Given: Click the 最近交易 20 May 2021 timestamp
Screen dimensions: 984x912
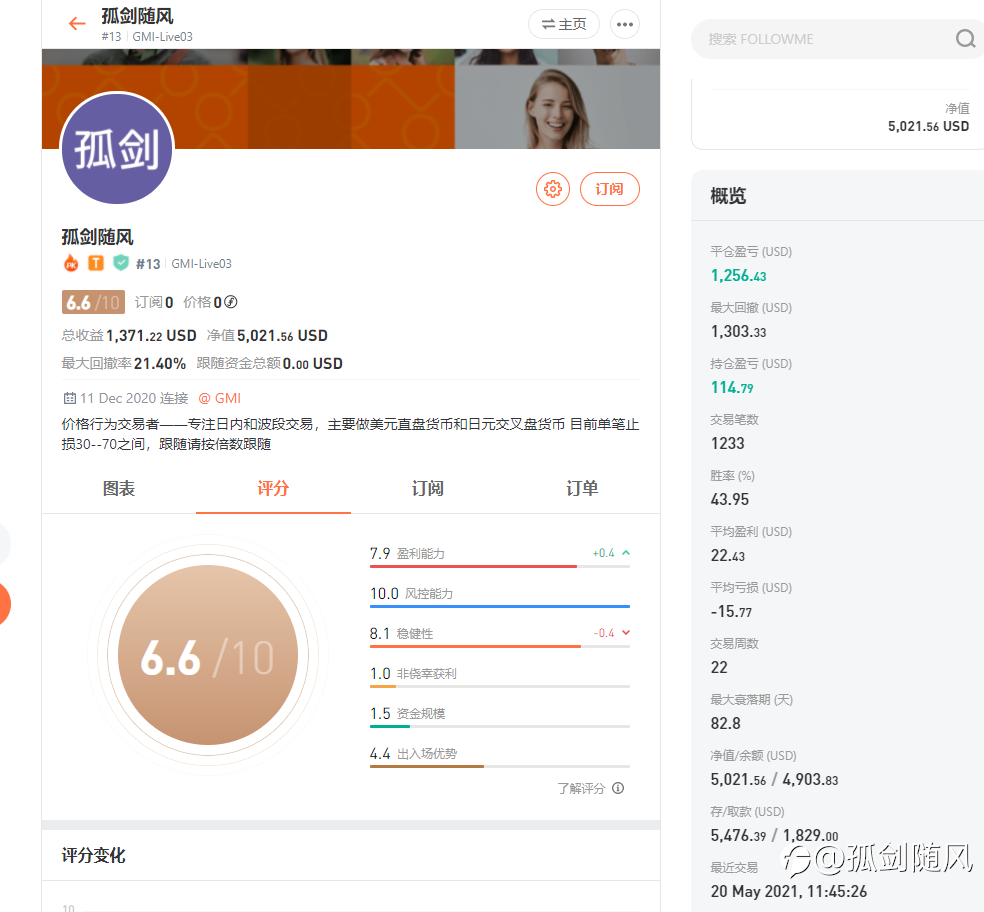Looking at the screenshot, I should (x=789, y=891).
